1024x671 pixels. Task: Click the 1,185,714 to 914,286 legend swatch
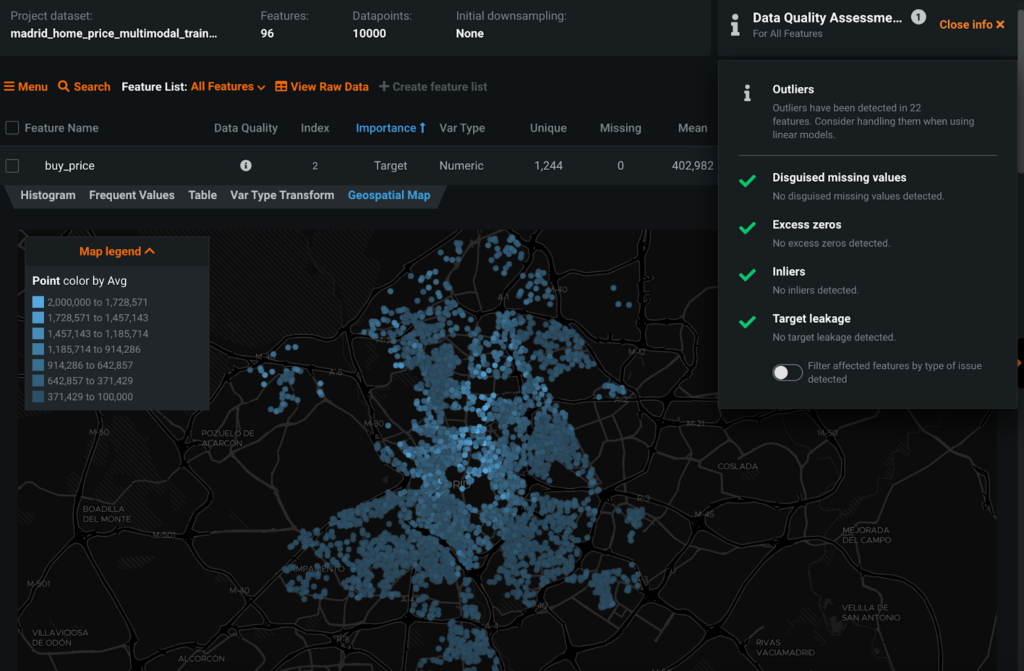coord(38,349)
